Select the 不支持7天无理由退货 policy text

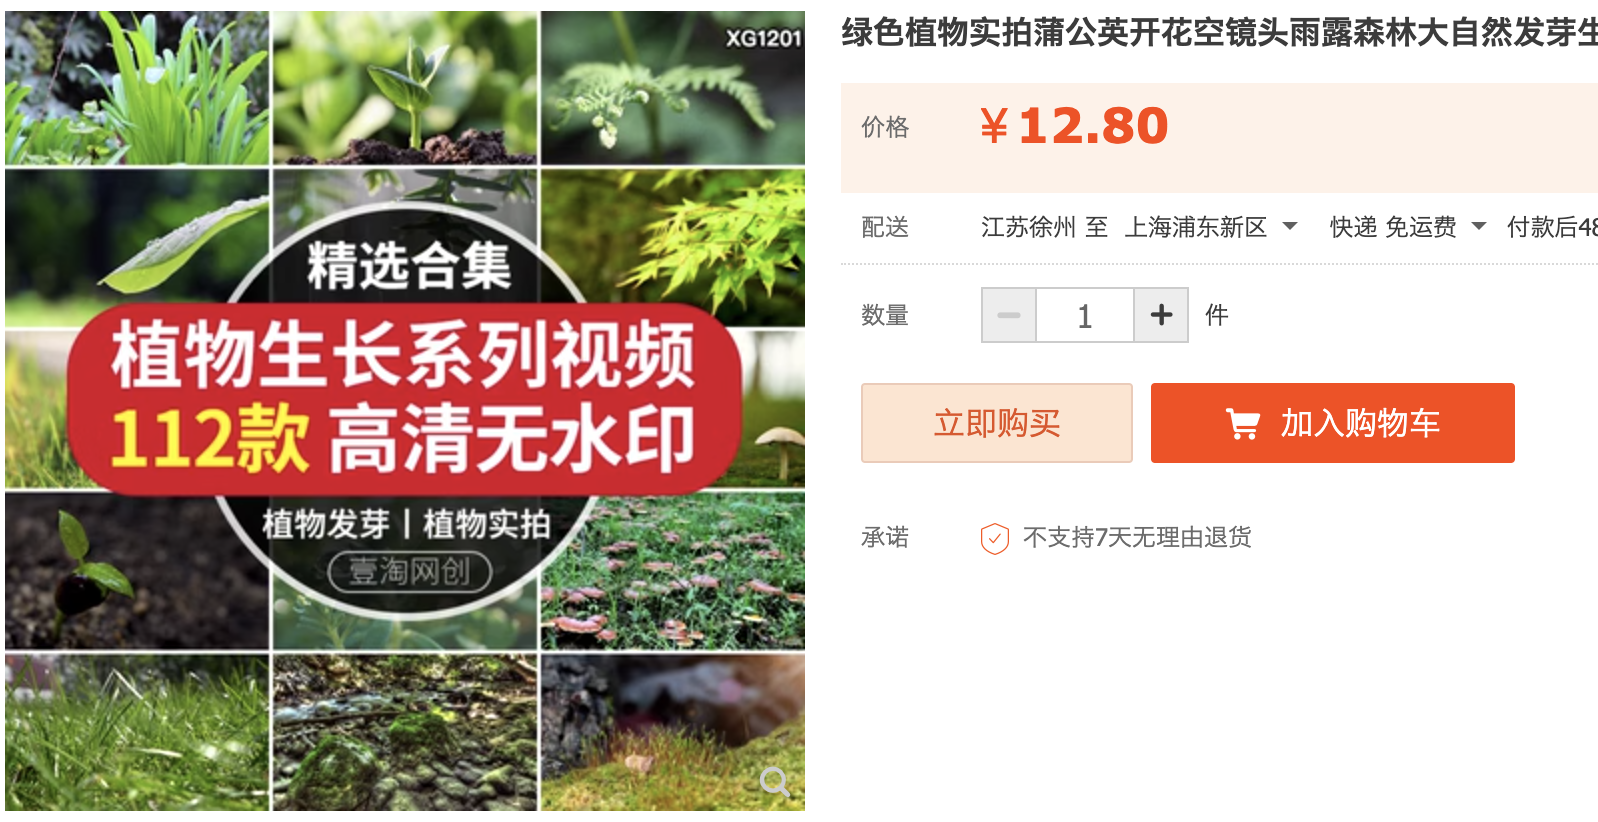click(1137, 538)
